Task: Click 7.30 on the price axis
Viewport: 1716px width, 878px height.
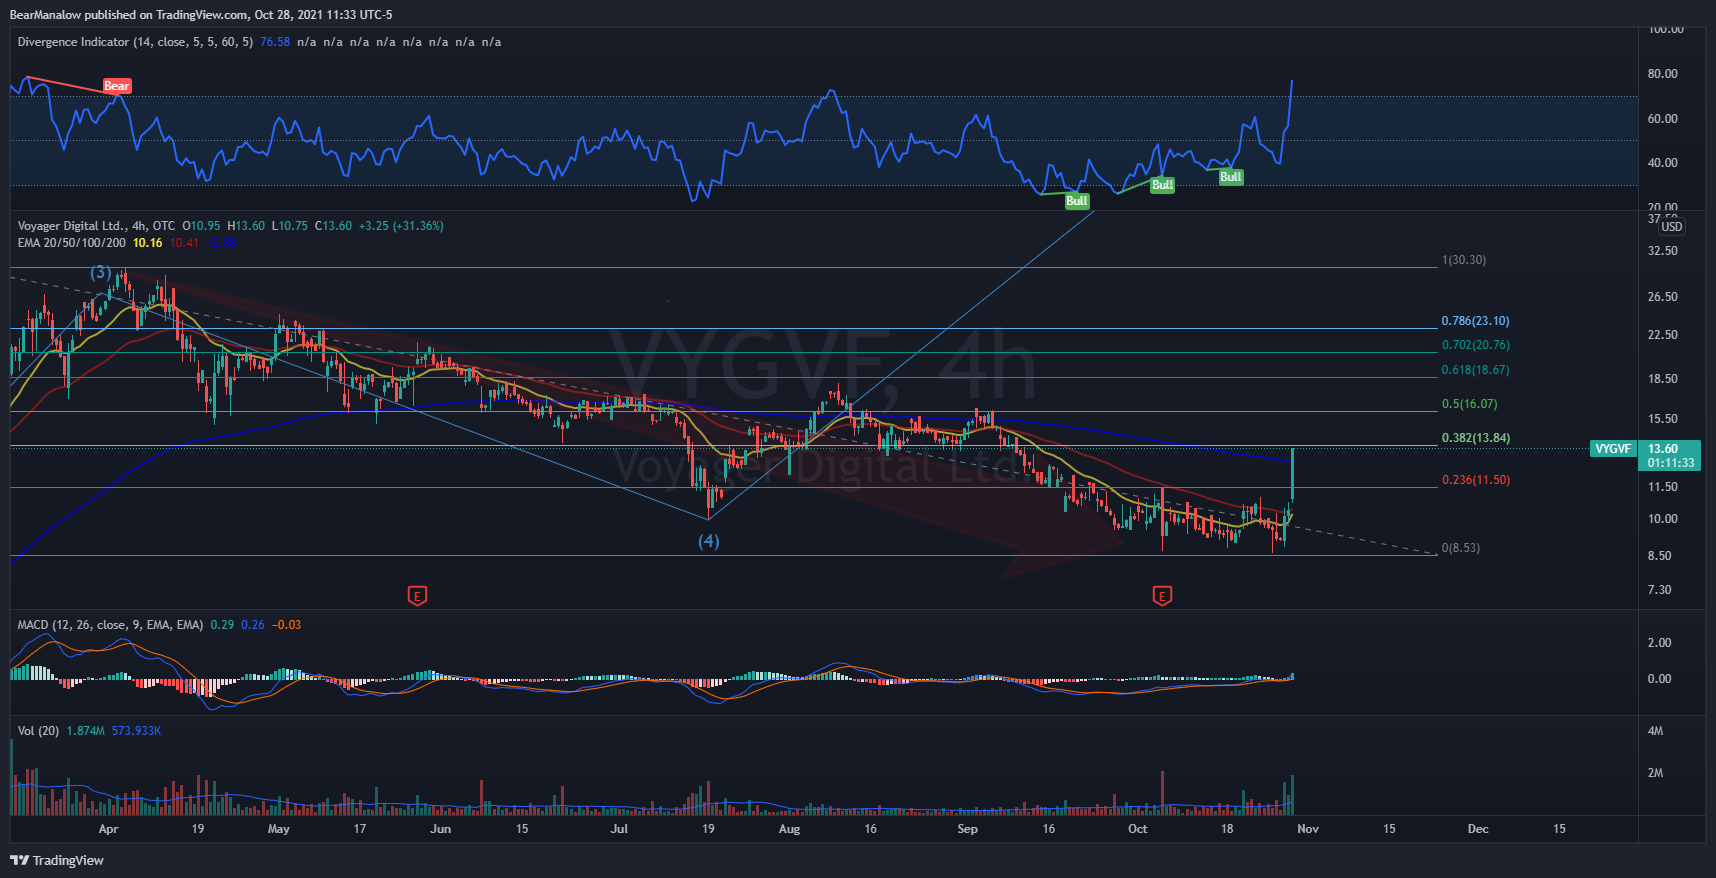Action: [1659, 590]
